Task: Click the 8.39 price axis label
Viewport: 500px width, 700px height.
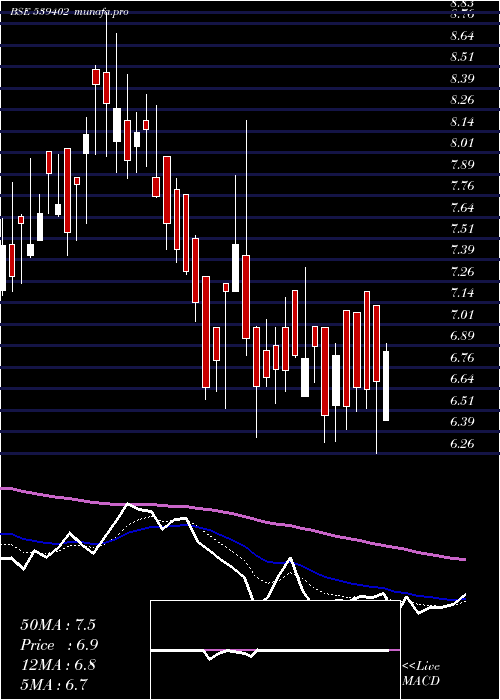Action: coord(462,79)
